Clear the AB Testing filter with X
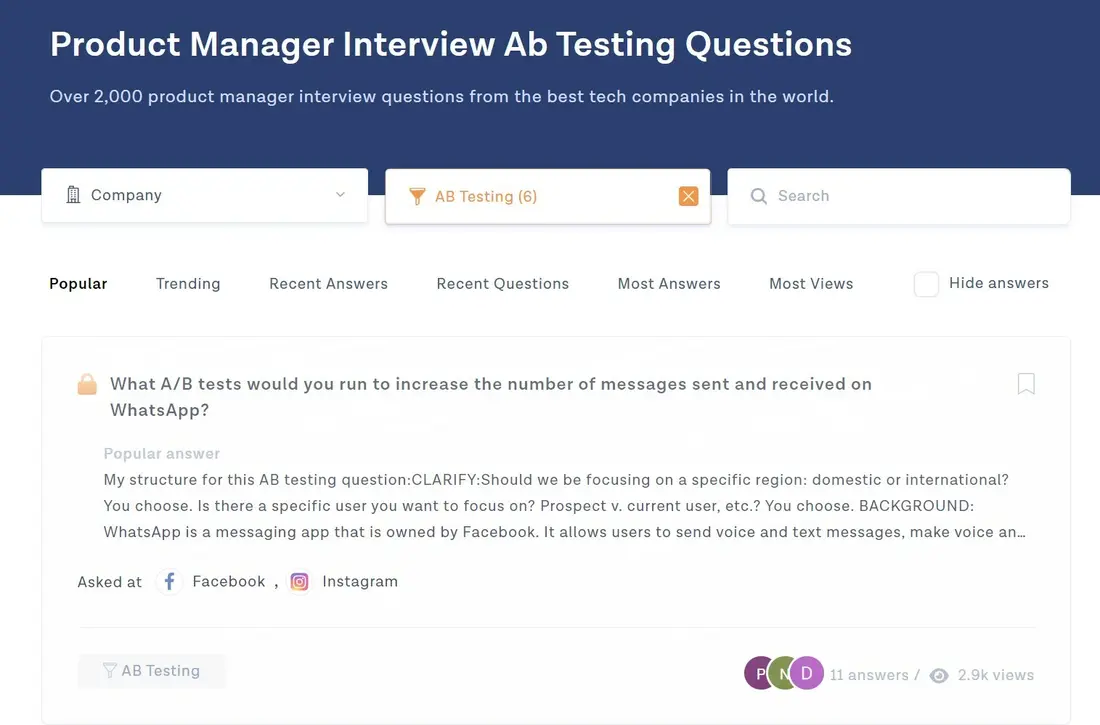Screen dimensions: 1100x725 point(688,197)
